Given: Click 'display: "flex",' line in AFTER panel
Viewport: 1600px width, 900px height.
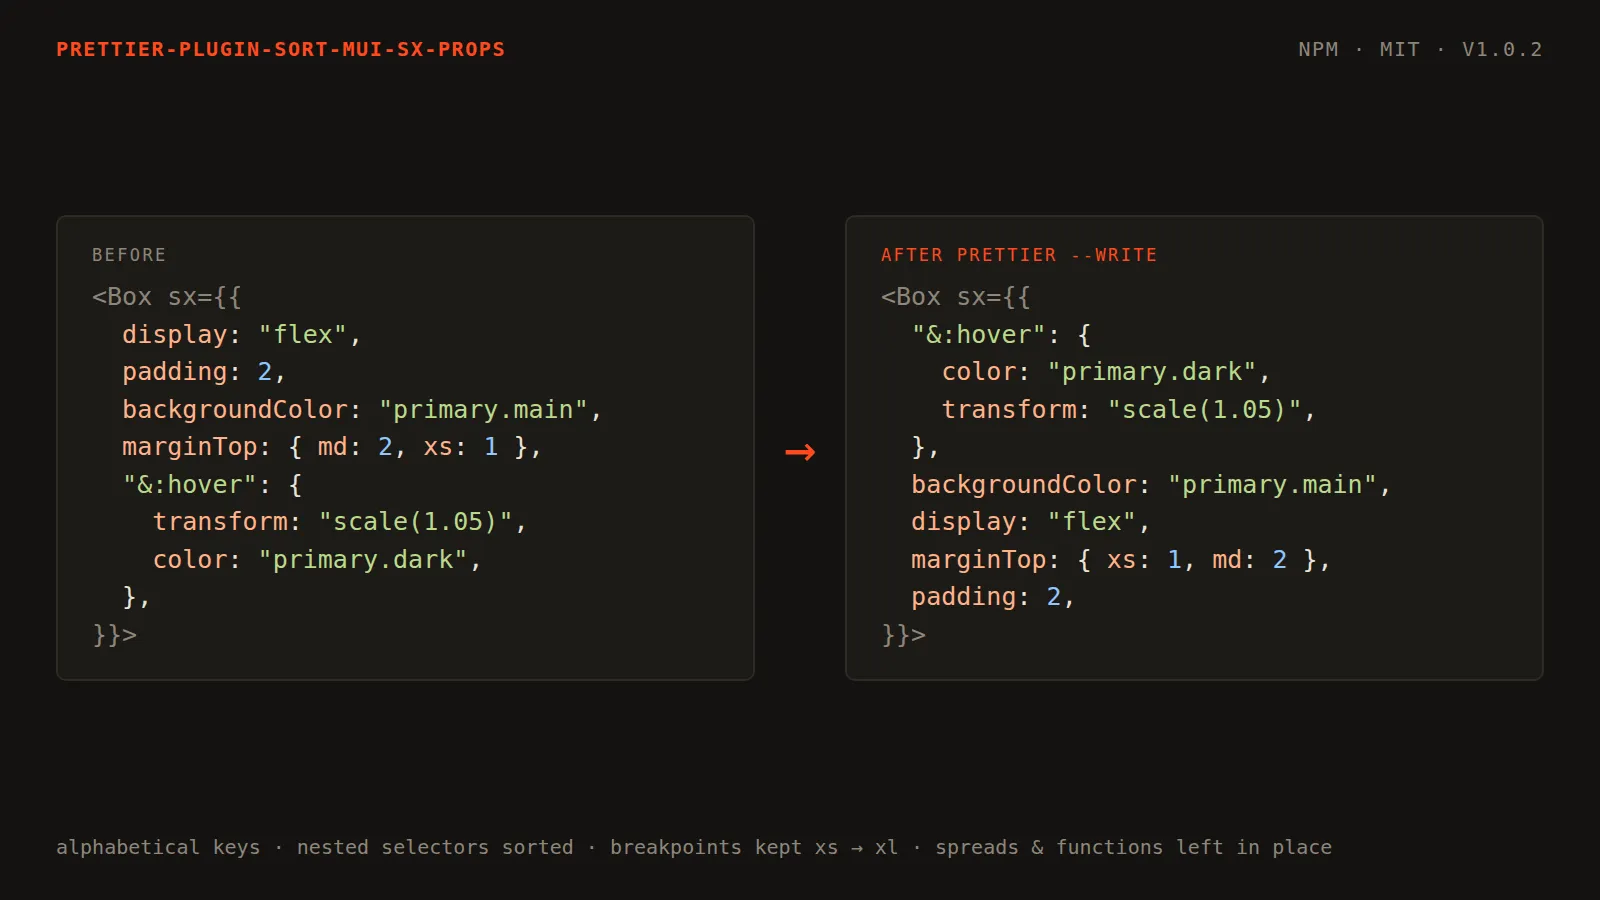Looking at the screenshot, I should (x=1030, y=522).
